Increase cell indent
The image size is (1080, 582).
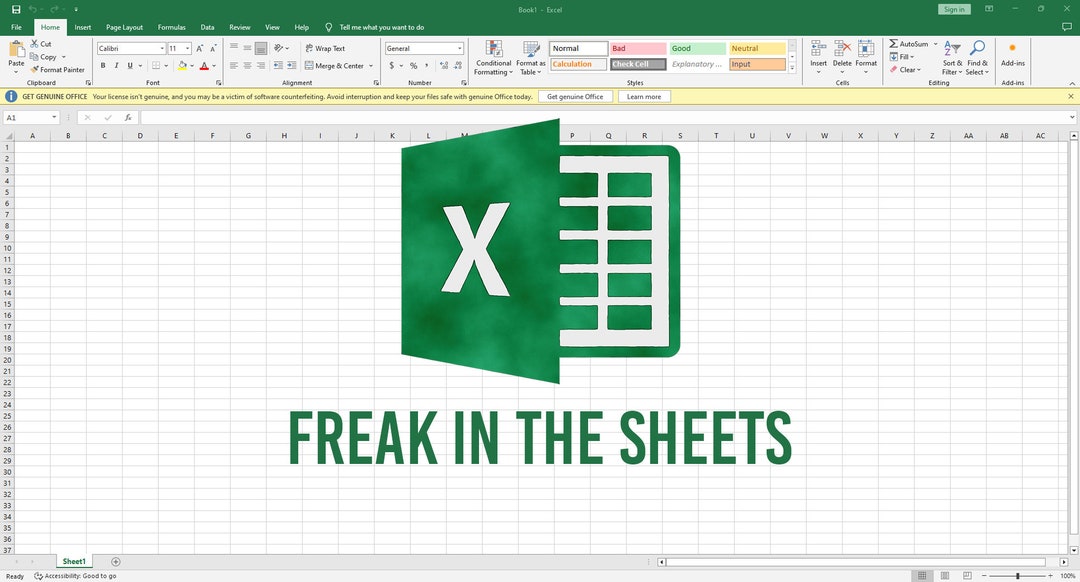pos(291,65)
